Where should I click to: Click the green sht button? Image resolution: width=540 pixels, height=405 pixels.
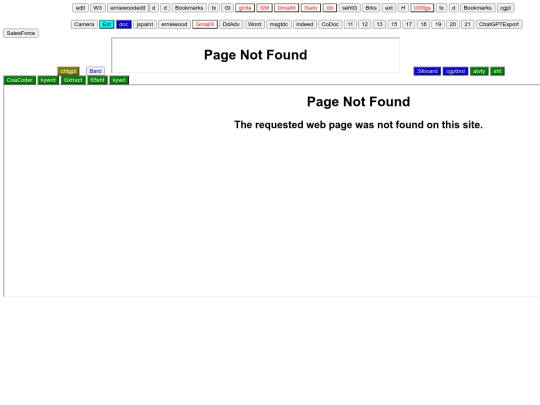click(x=497, y=71)
